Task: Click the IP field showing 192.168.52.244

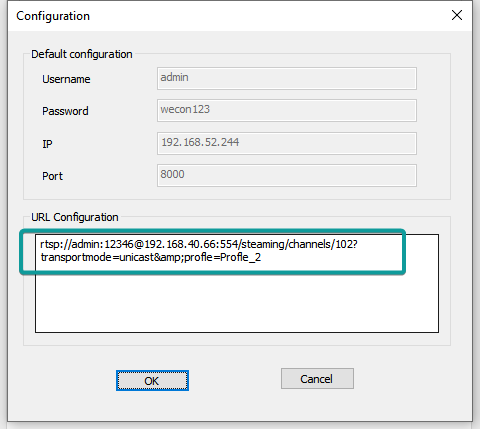Action: coord(287,143)
